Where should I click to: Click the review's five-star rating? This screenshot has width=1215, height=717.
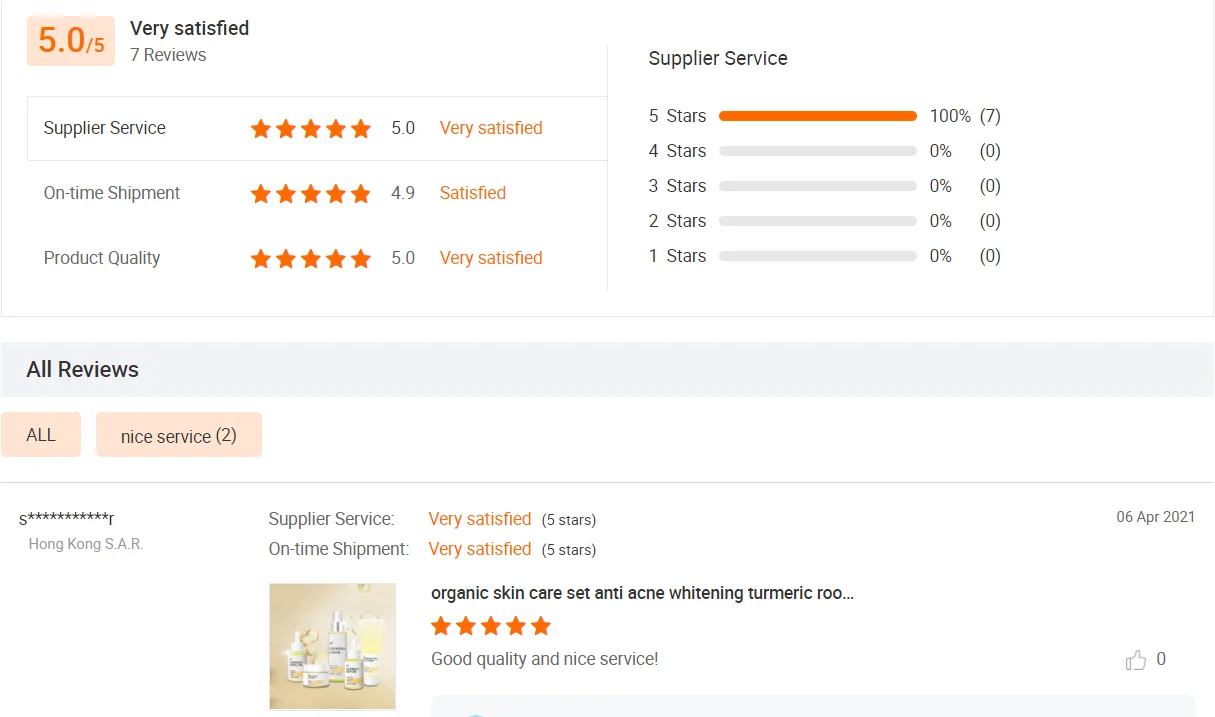490,627
